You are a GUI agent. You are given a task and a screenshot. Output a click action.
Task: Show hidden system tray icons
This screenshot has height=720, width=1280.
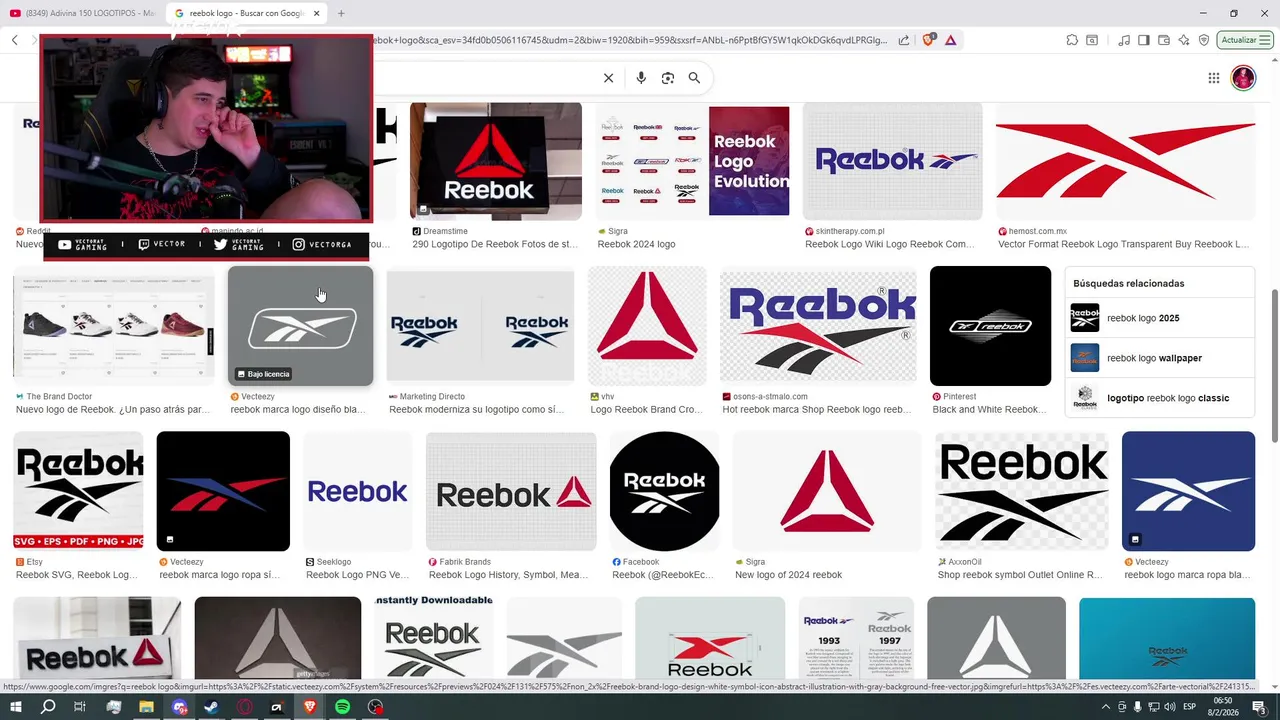coord(1107,707)
